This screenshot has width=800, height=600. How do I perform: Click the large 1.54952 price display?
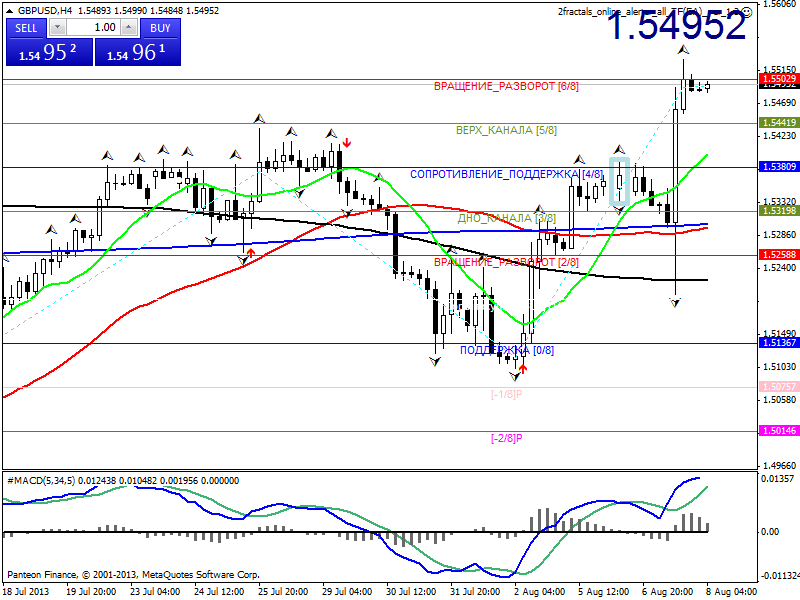click(677, 28)
